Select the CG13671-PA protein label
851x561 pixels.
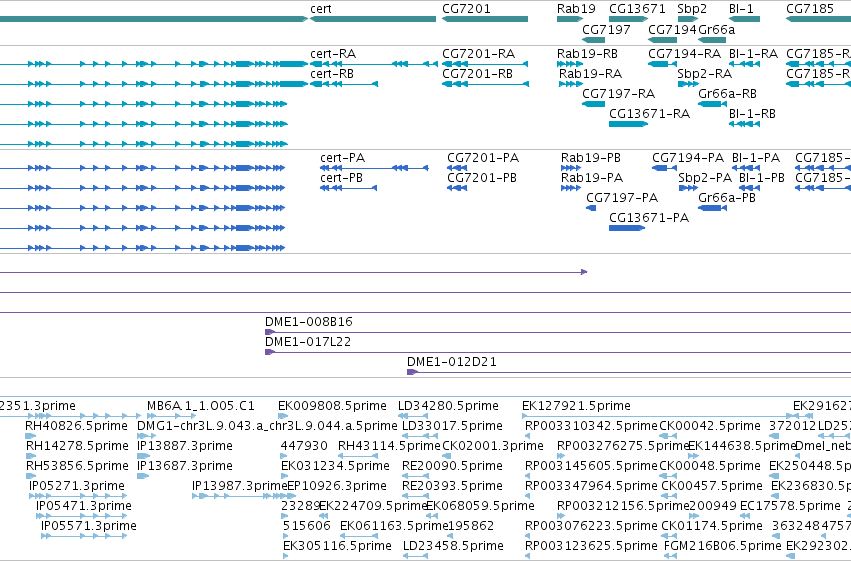(x=649, y=218)
